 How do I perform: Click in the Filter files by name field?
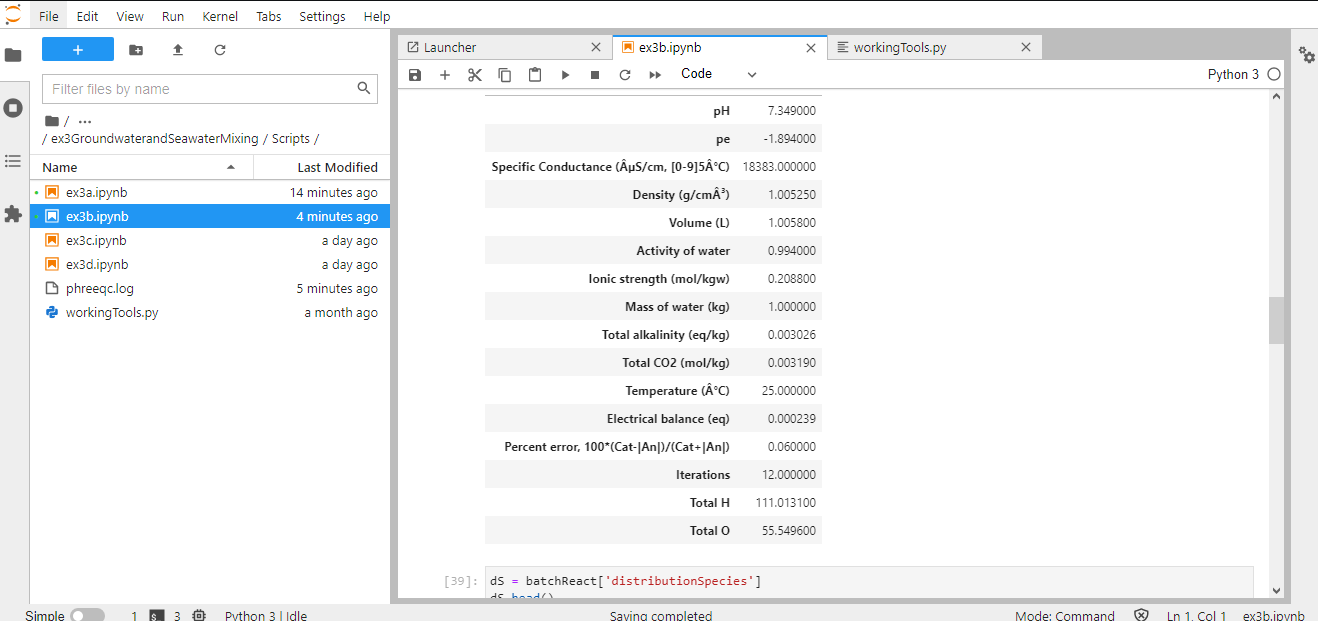click(210, 89)
